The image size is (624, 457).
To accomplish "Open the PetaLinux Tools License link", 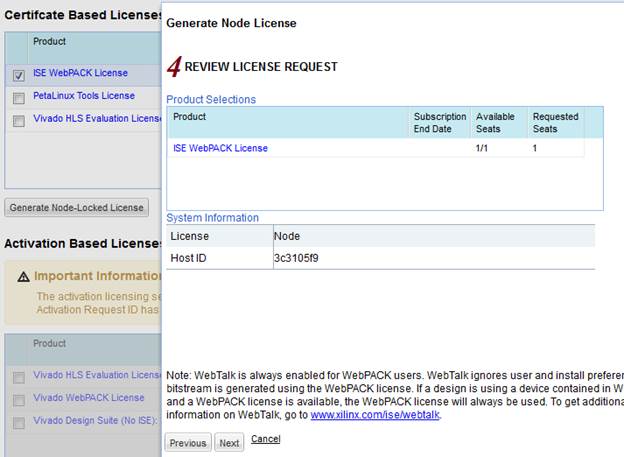I will [x=84, y=96].
